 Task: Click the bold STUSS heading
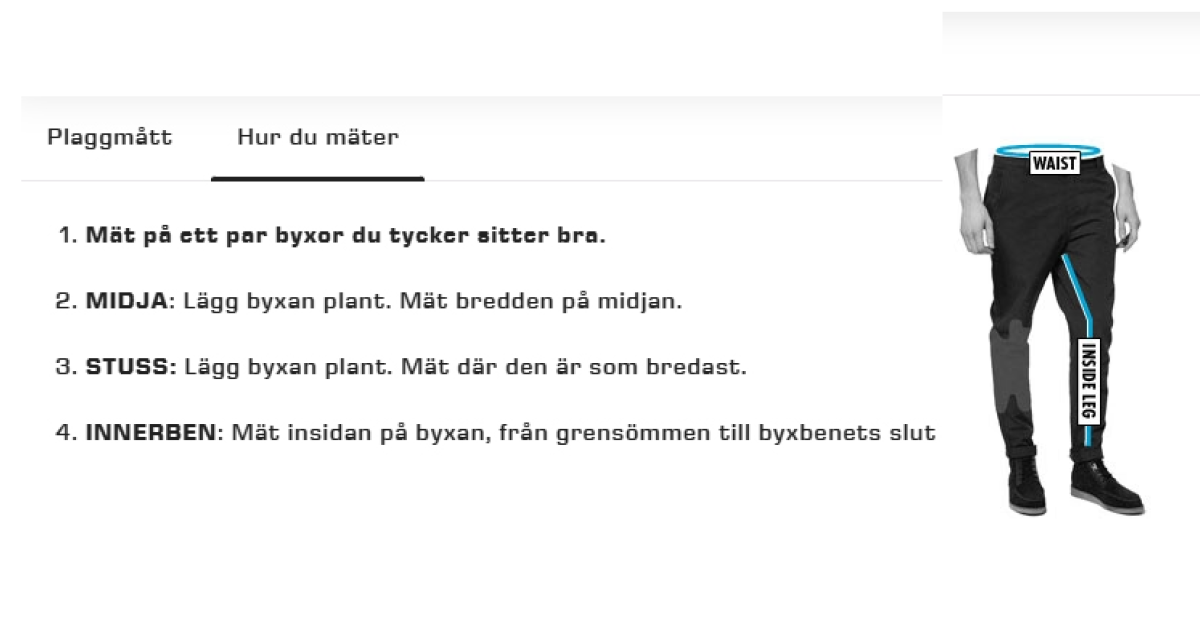[130, 367]
